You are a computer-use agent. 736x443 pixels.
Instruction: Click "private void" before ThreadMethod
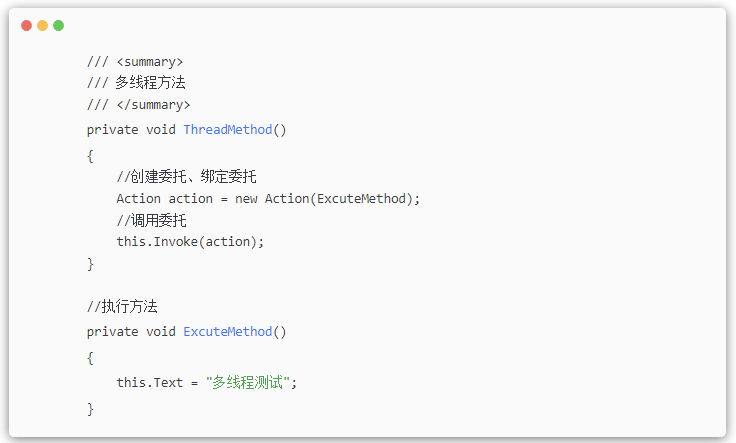click(x=131, y=130)
